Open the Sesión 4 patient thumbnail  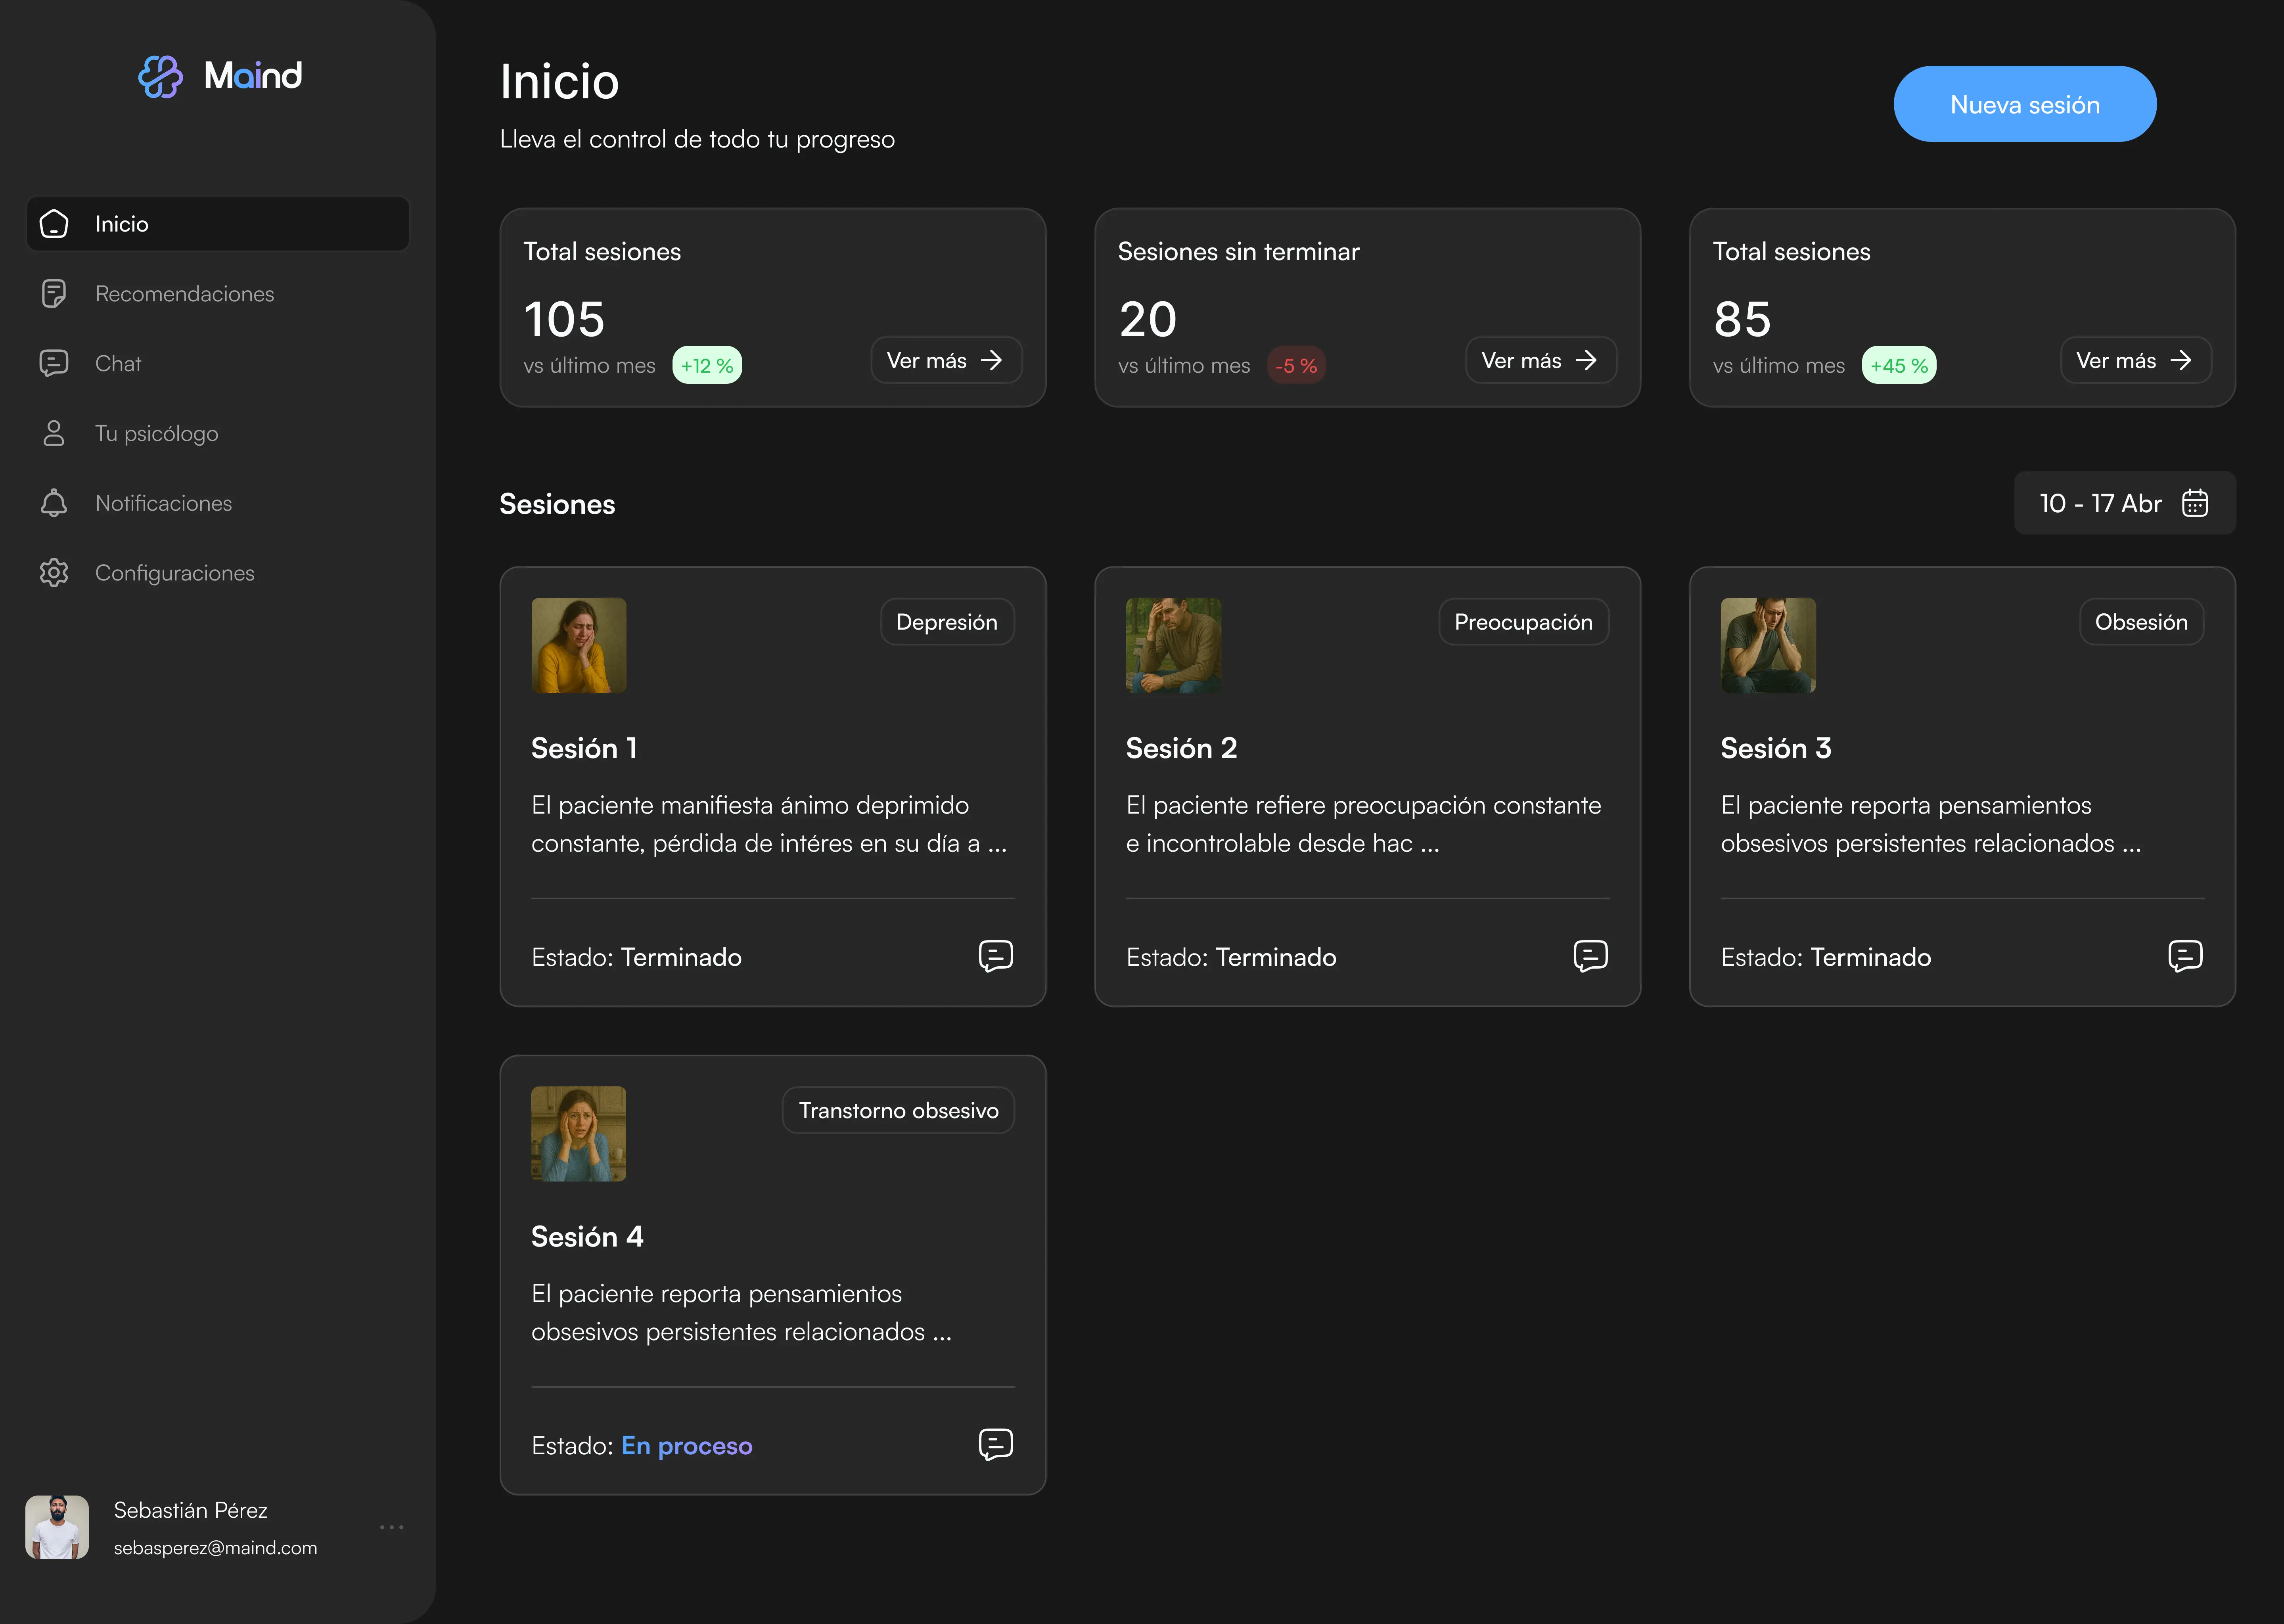click(x=579, y=1134)
